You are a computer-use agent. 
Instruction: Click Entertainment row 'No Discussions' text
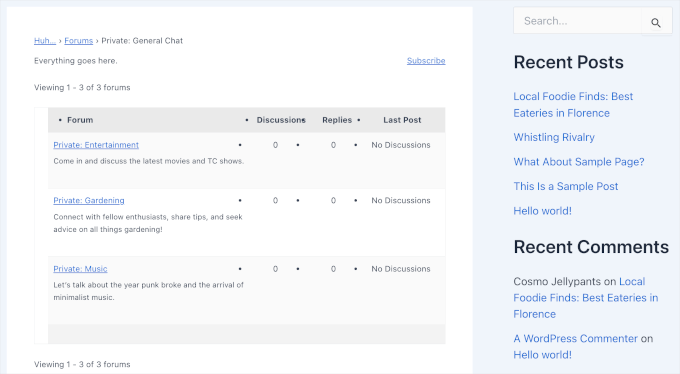point(401,145)
